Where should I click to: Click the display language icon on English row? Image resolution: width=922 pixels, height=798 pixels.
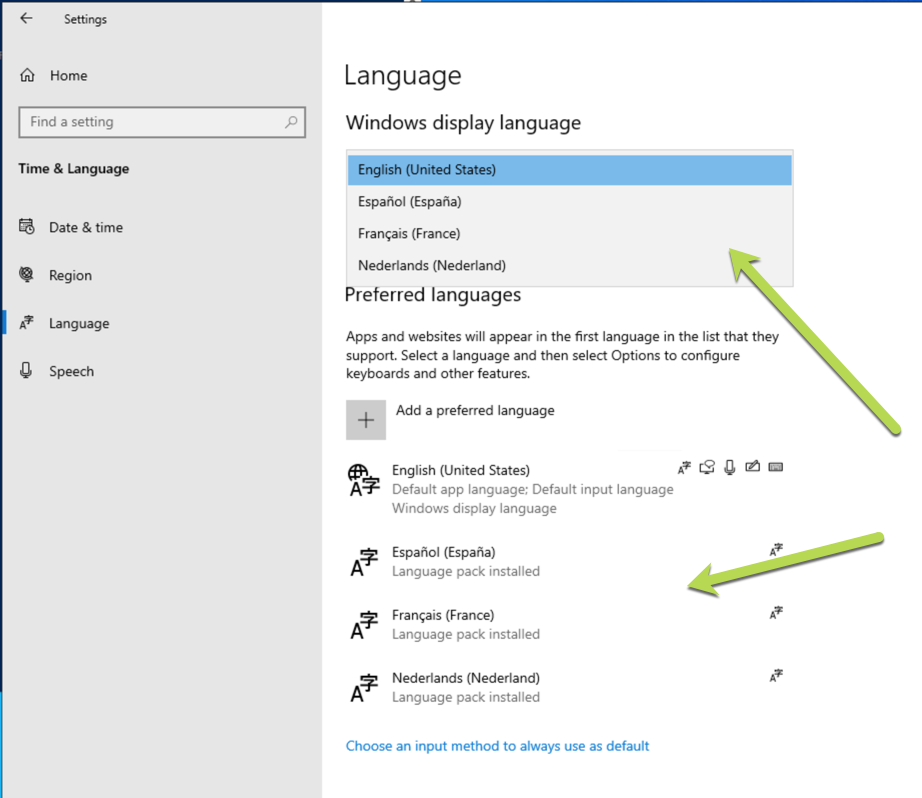pyautogui.click(x=684, y=468)
